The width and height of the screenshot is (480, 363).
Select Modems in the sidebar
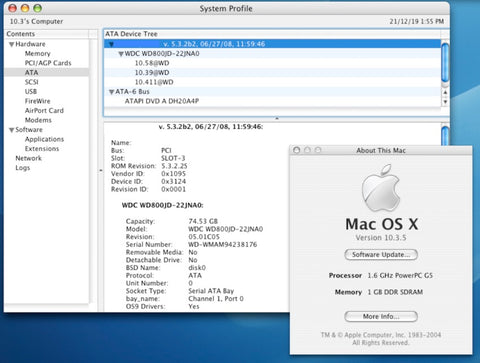(x=38, y=120)
